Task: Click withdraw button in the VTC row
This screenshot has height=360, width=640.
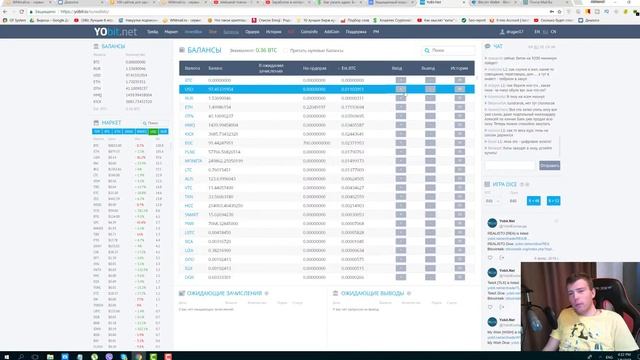Action: (x=430, y=188)
